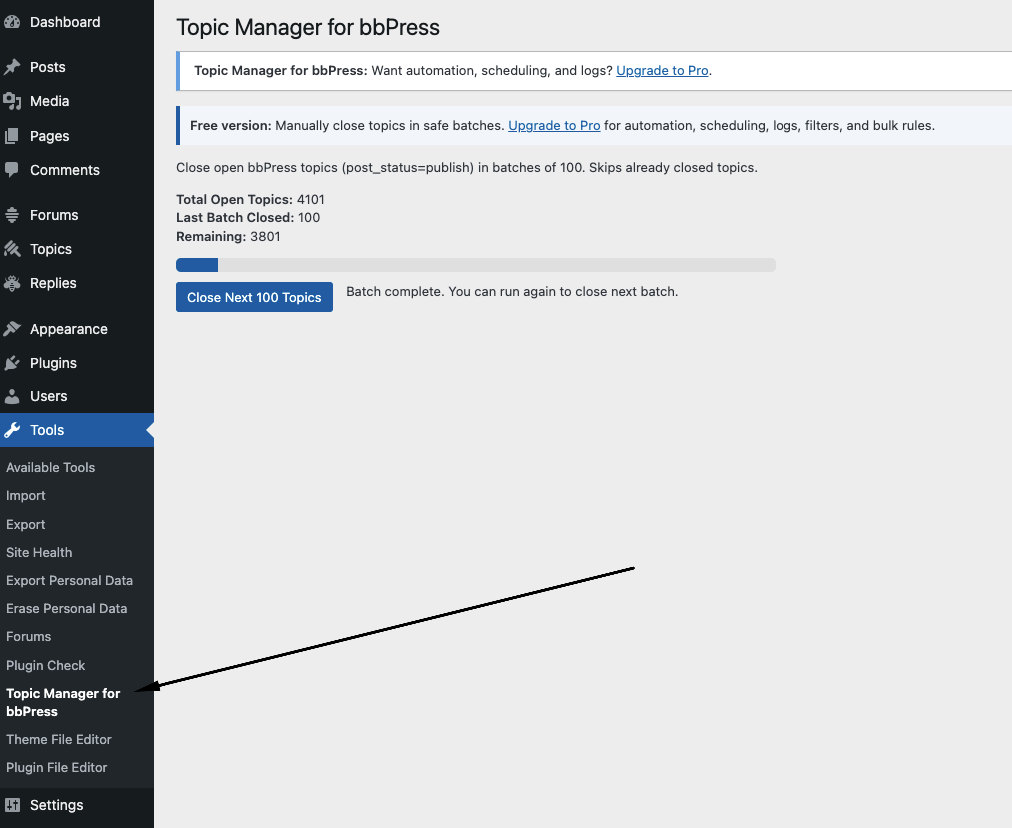
Task: Open Available Tools submenu item
Action: click(50, 467)
